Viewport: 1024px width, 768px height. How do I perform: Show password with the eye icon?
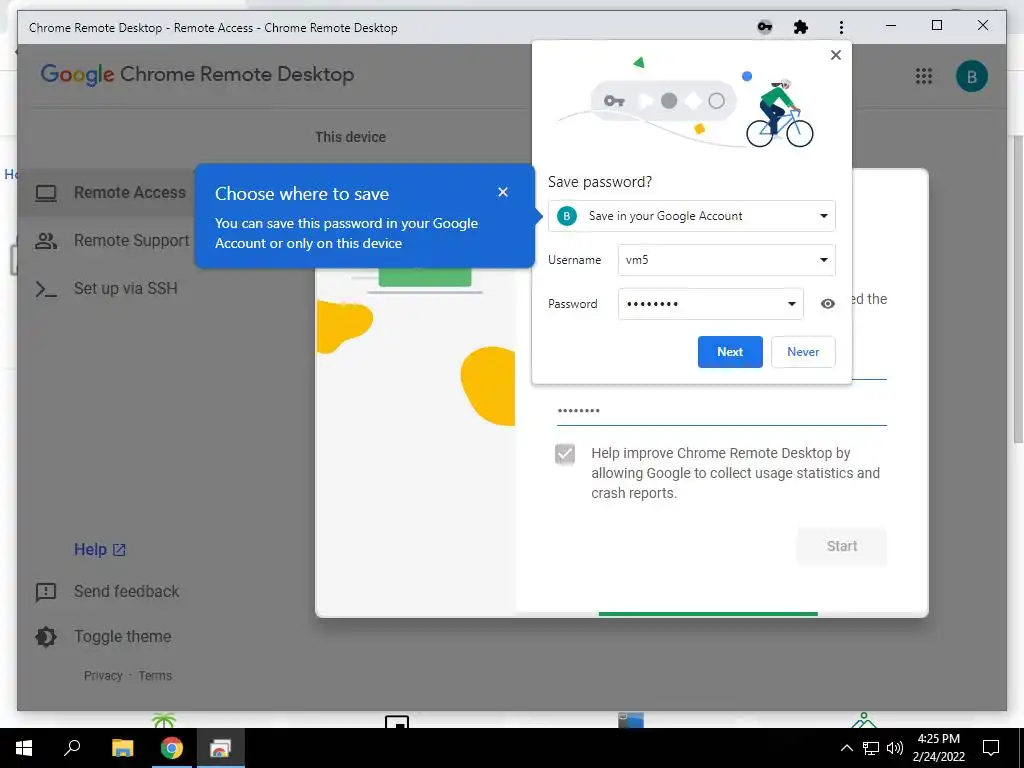coord(827,304)
